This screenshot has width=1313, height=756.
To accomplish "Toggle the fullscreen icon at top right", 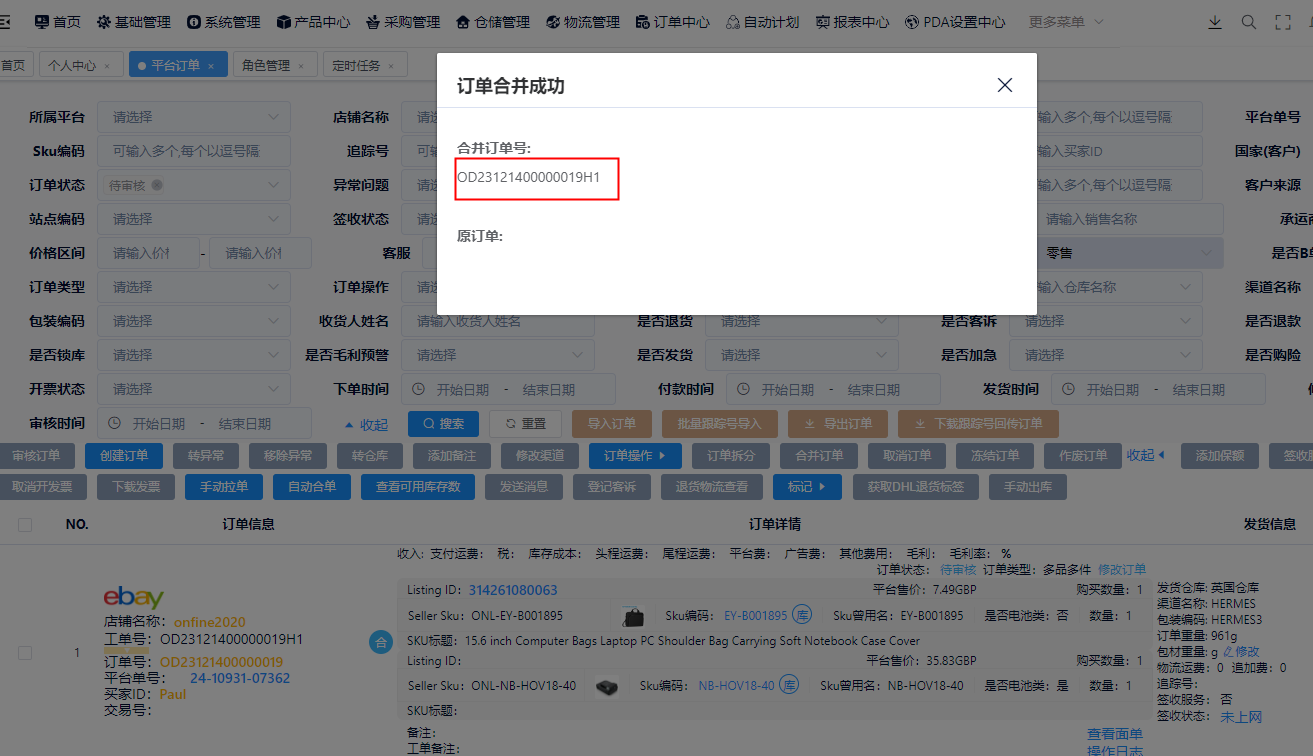I will tap(1282, 21).
